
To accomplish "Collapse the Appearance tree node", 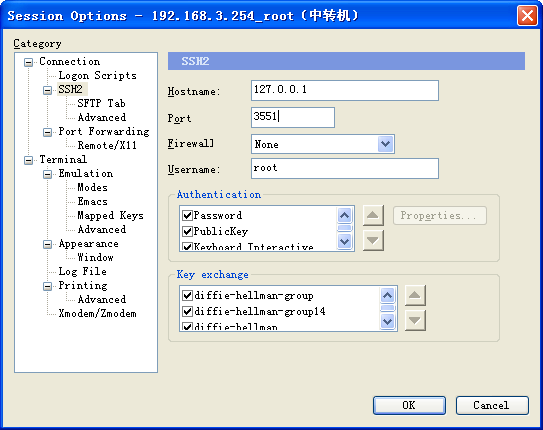I will tap(47, 244).
